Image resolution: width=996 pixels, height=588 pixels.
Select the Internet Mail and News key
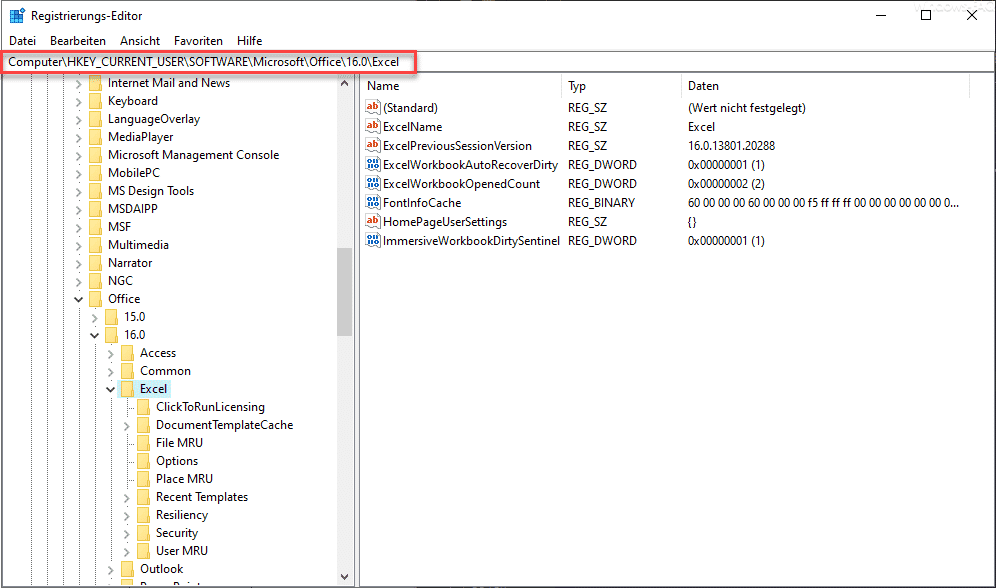(169, 83)
